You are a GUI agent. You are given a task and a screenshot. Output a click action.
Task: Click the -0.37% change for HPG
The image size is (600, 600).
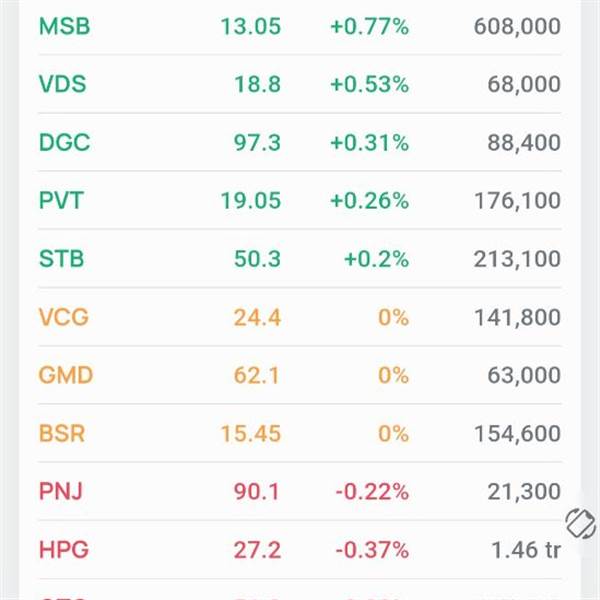click(x=371, y=549)
